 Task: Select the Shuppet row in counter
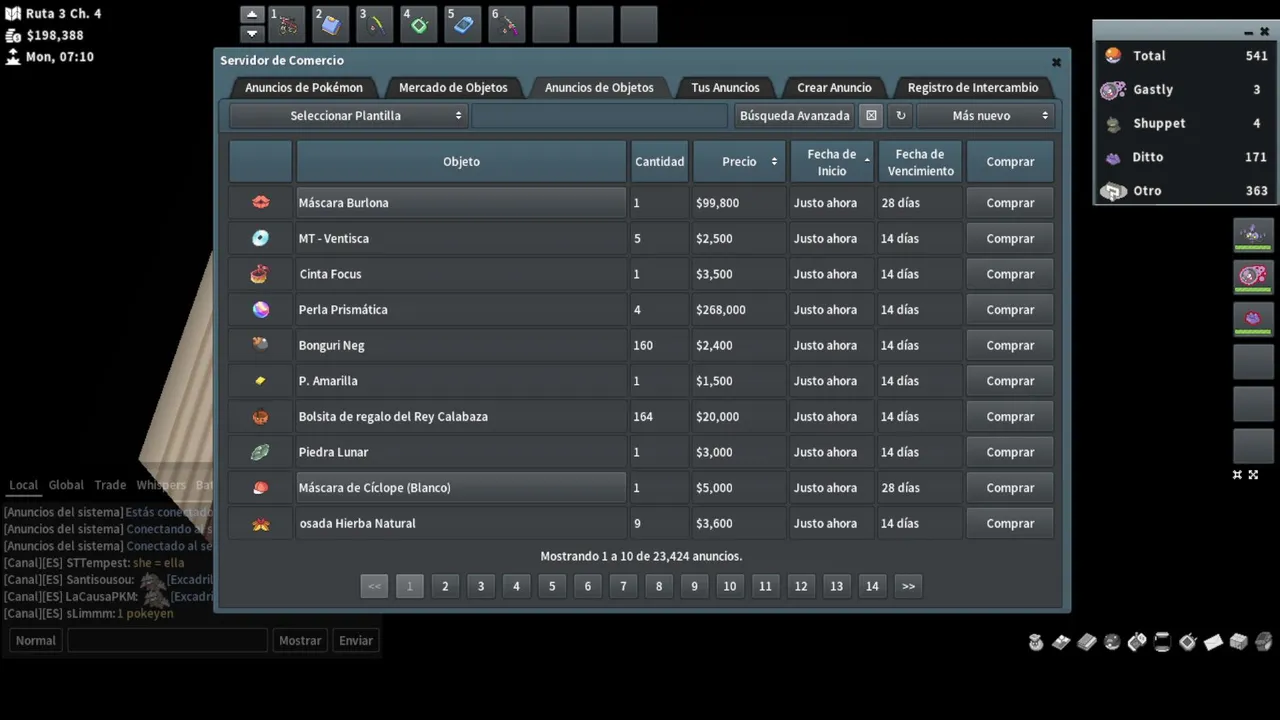1185,123
